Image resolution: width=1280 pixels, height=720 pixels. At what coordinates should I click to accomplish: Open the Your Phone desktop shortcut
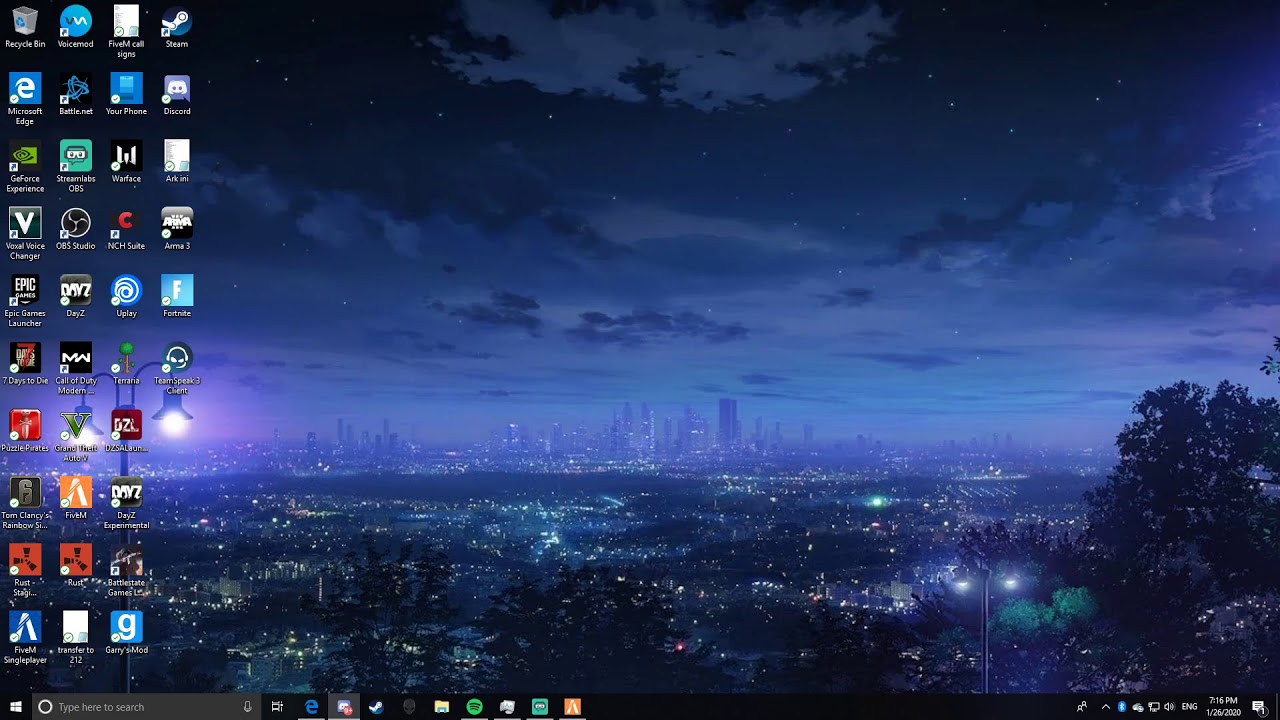pyautogui.click(x=126, y=94)
